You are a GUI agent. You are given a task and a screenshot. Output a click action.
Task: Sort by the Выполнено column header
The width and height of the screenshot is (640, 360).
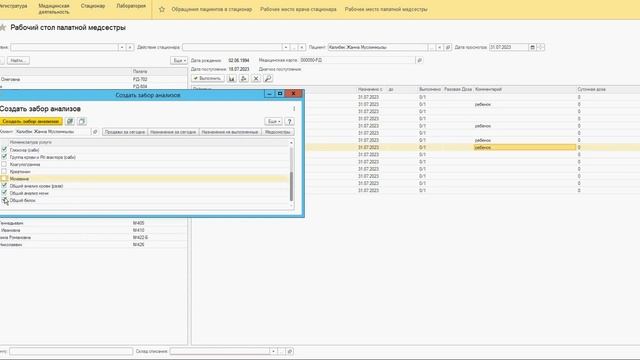[x=430, y=89]
